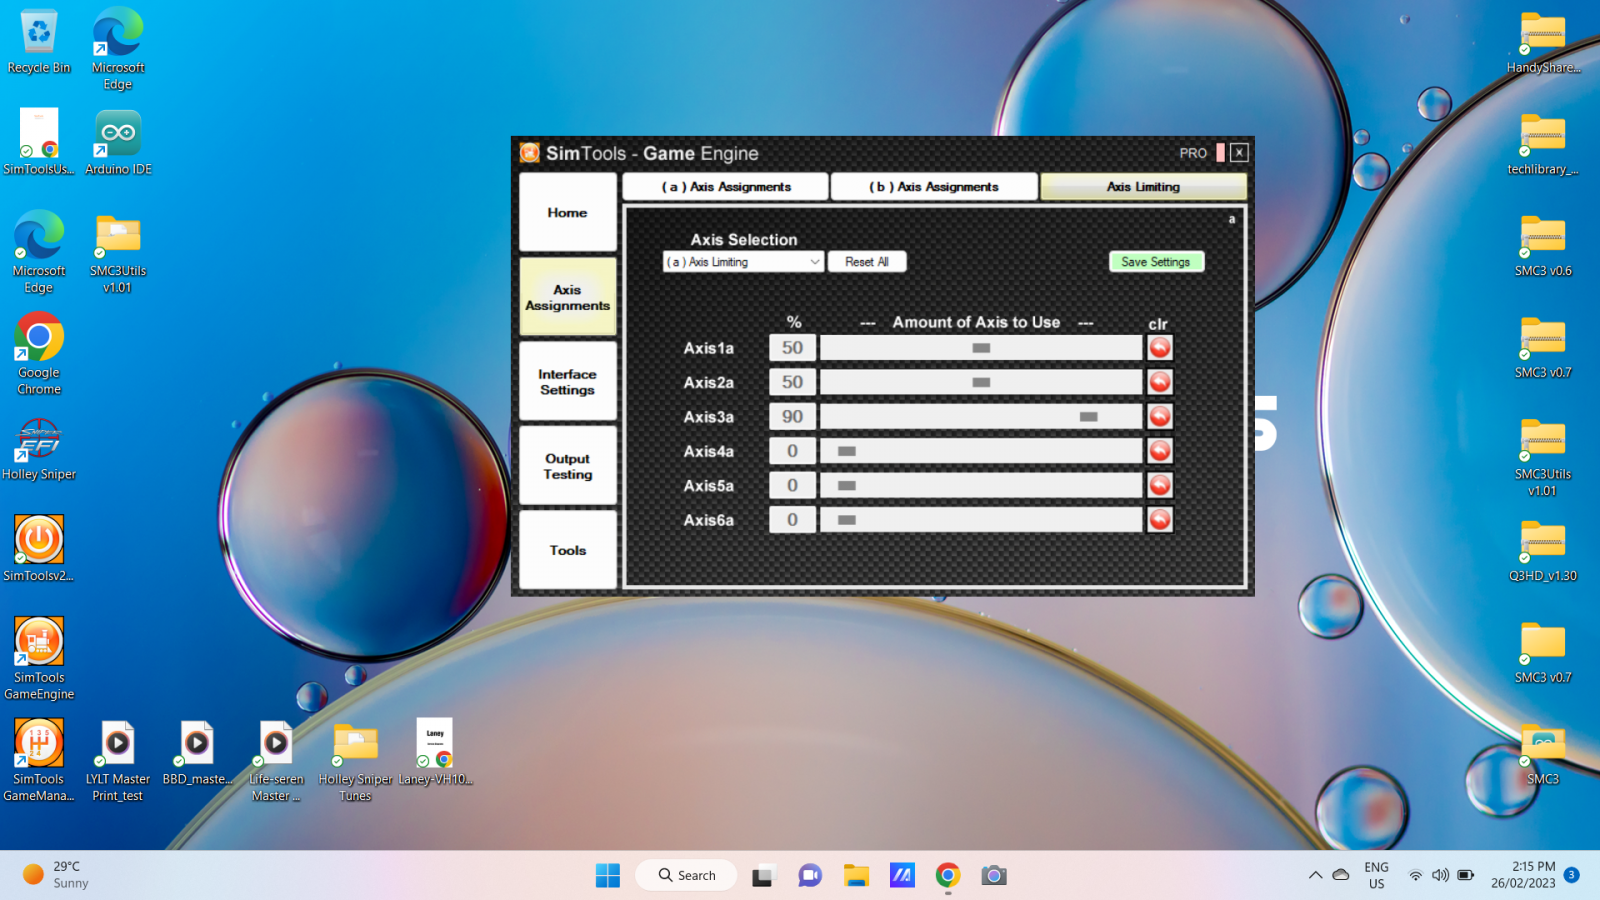Click the Axis1a amount slider
This screenshot has height=900, width=1600.
coord(981,348)
